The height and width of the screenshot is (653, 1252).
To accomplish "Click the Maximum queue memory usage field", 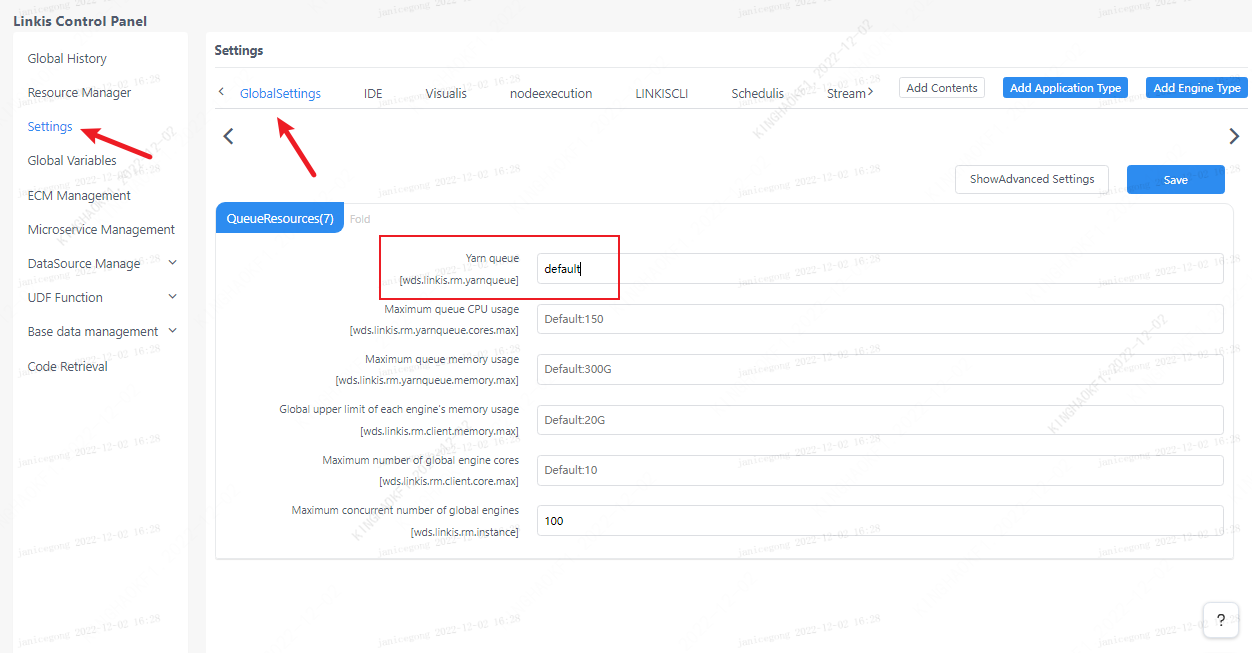I will pyautogui.click(x=879, y=369).
